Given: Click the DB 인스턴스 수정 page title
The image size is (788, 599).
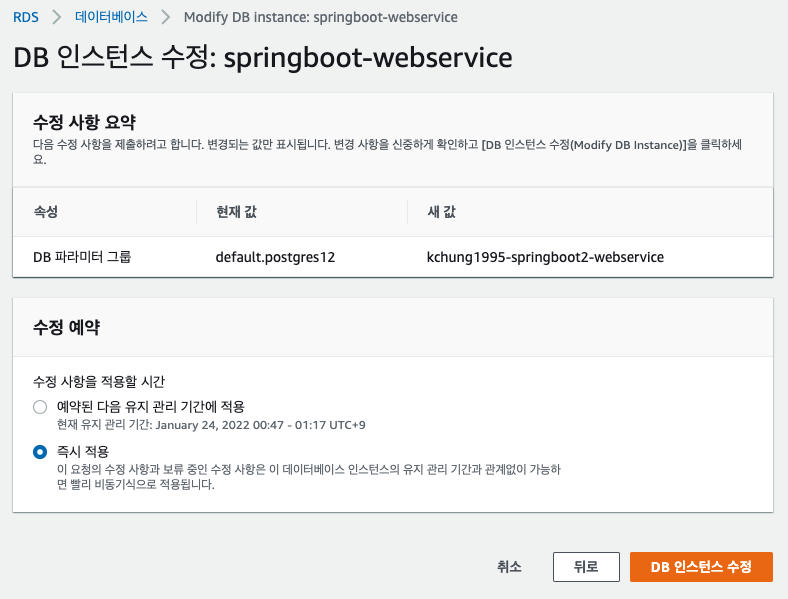Looking at the screenshot, I should tap(263, 57).
